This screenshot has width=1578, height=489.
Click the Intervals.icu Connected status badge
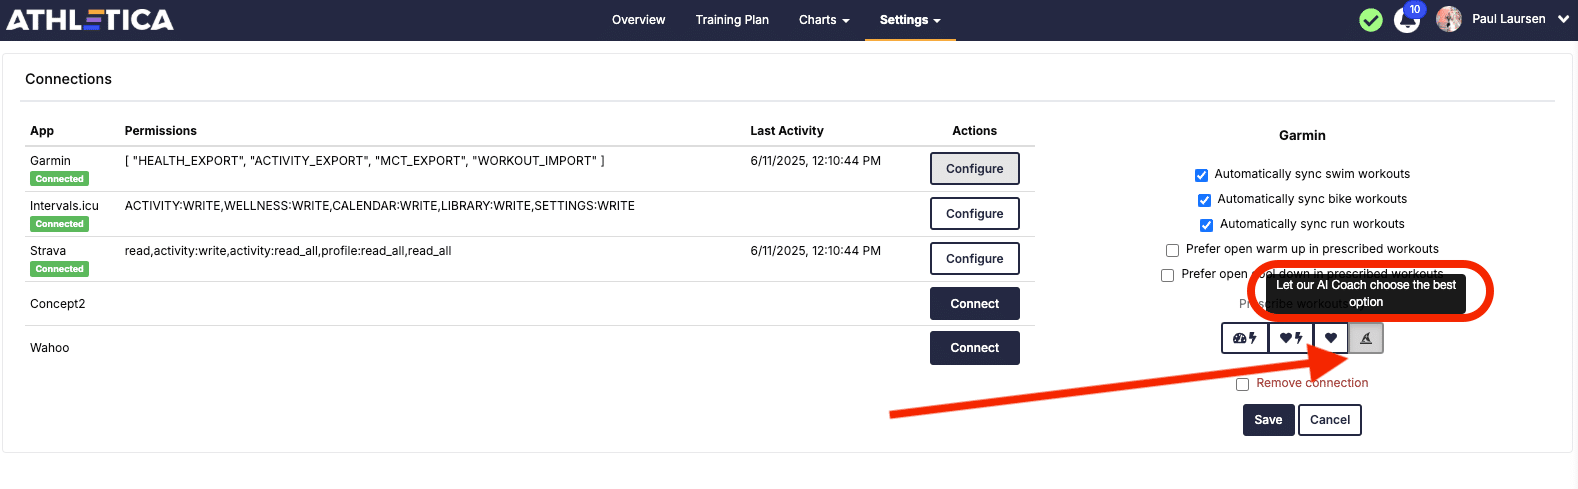pyautogui.click(x=60, y=224)
